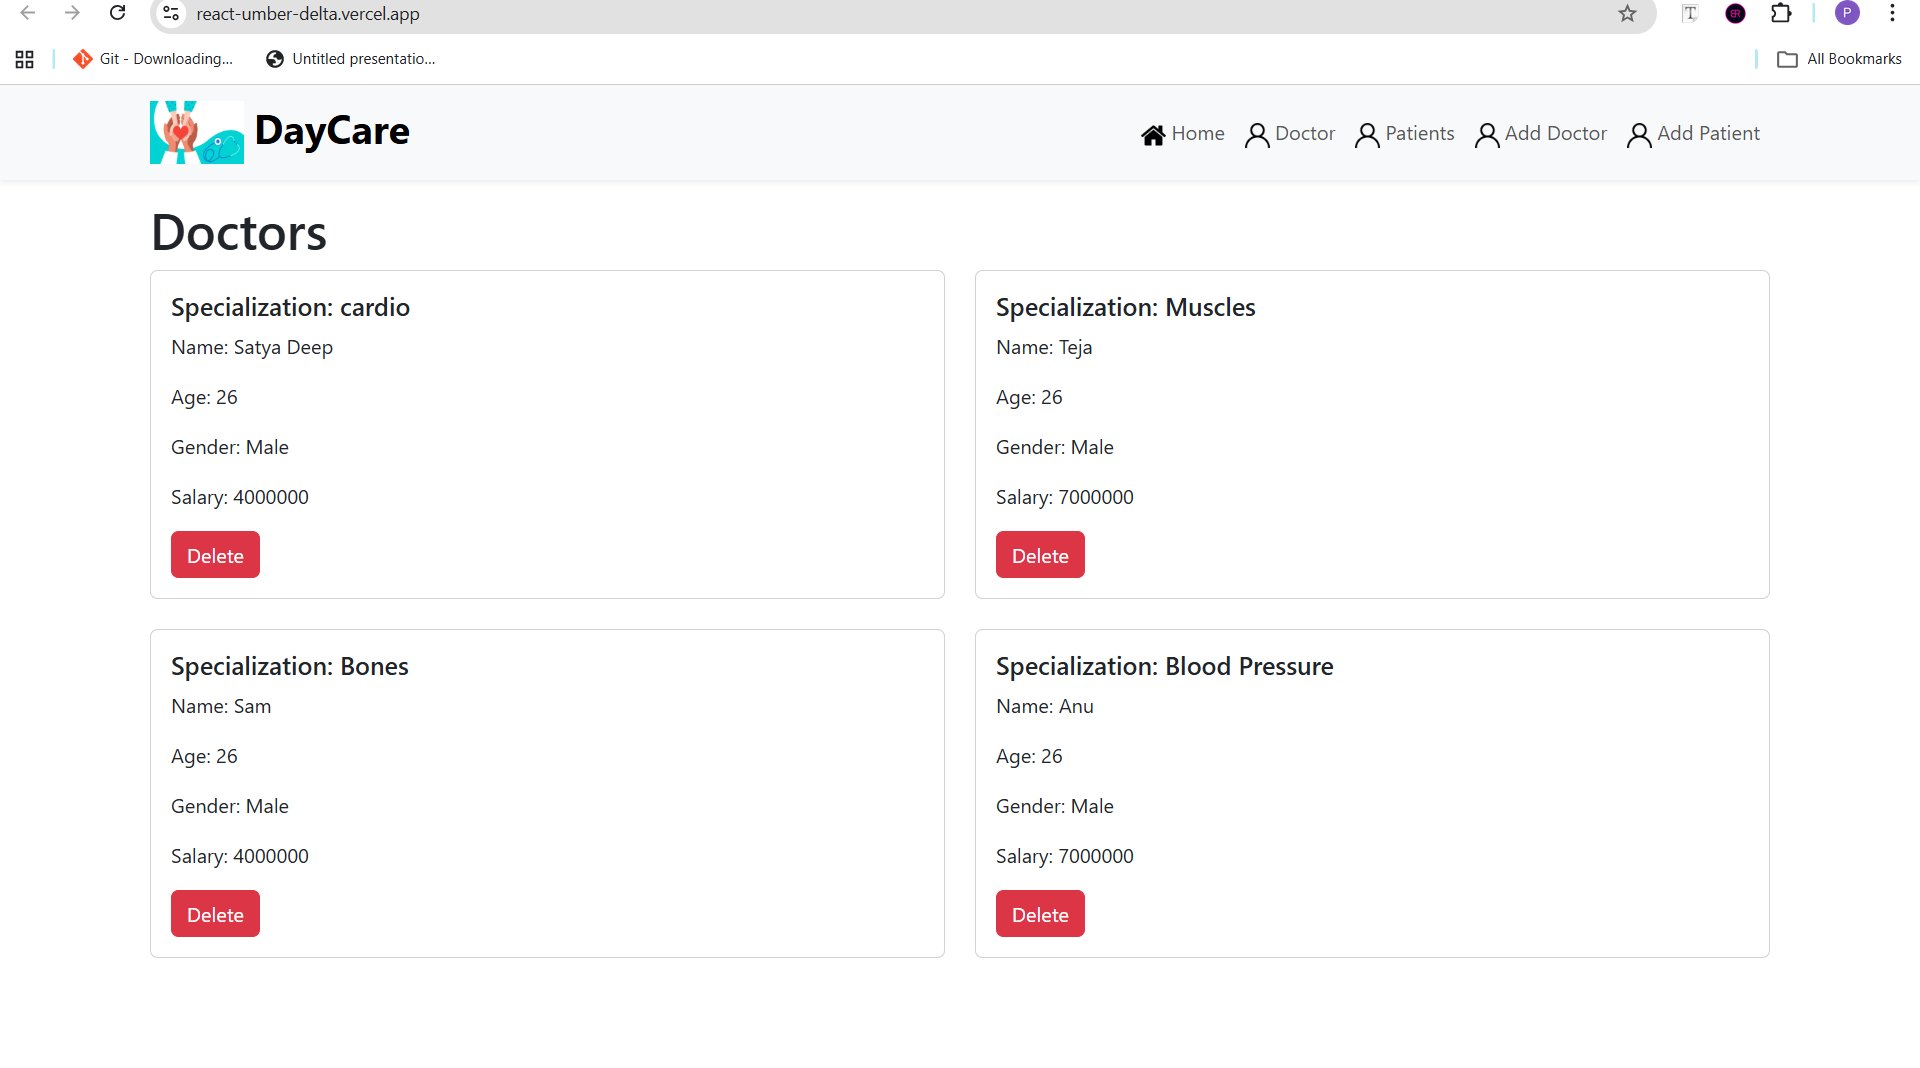1920x1068 pixels.
Task: Click the DayCare logo image
Action: (x=196, y=132)
